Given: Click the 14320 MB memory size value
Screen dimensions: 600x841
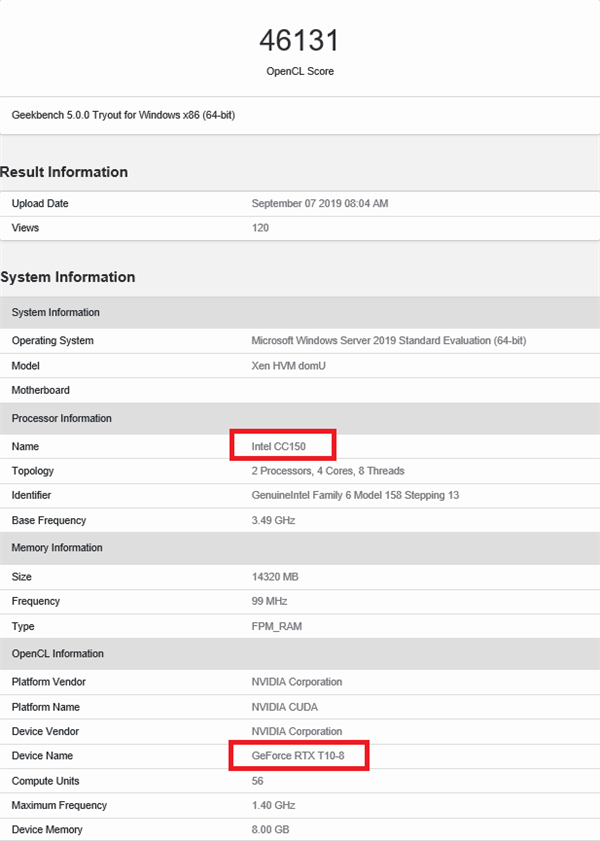Looking at the screenshot, I should [275, 577].
